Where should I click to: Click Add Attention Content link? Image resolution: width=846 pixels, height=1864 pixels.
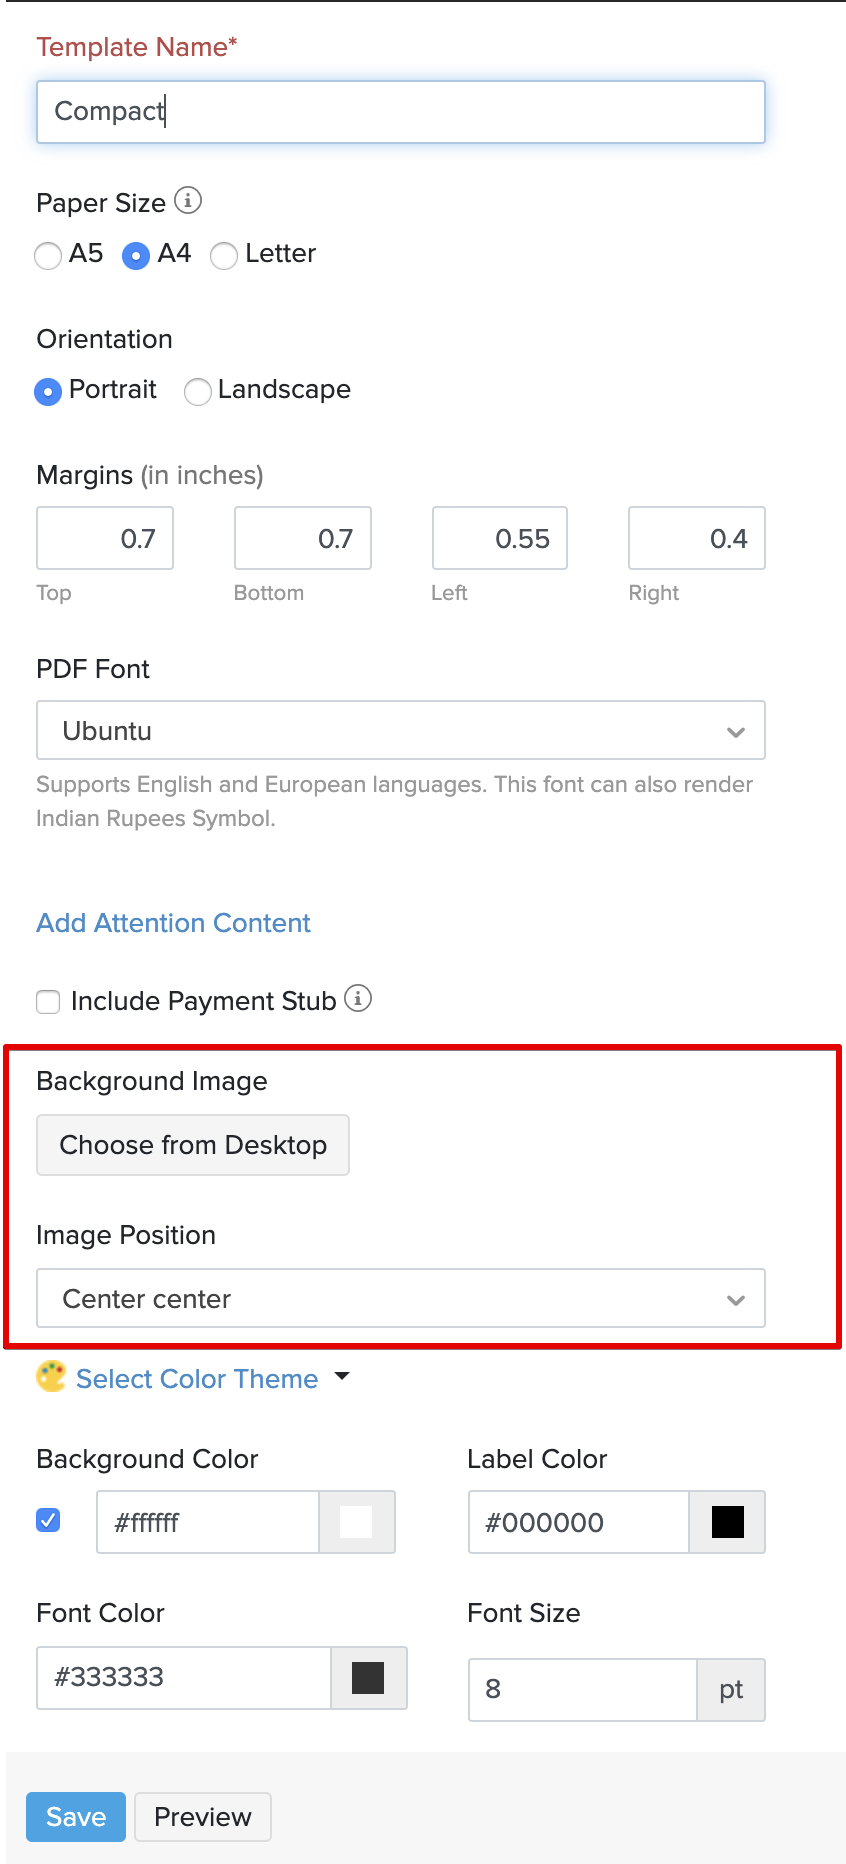(x=173, y=923)
